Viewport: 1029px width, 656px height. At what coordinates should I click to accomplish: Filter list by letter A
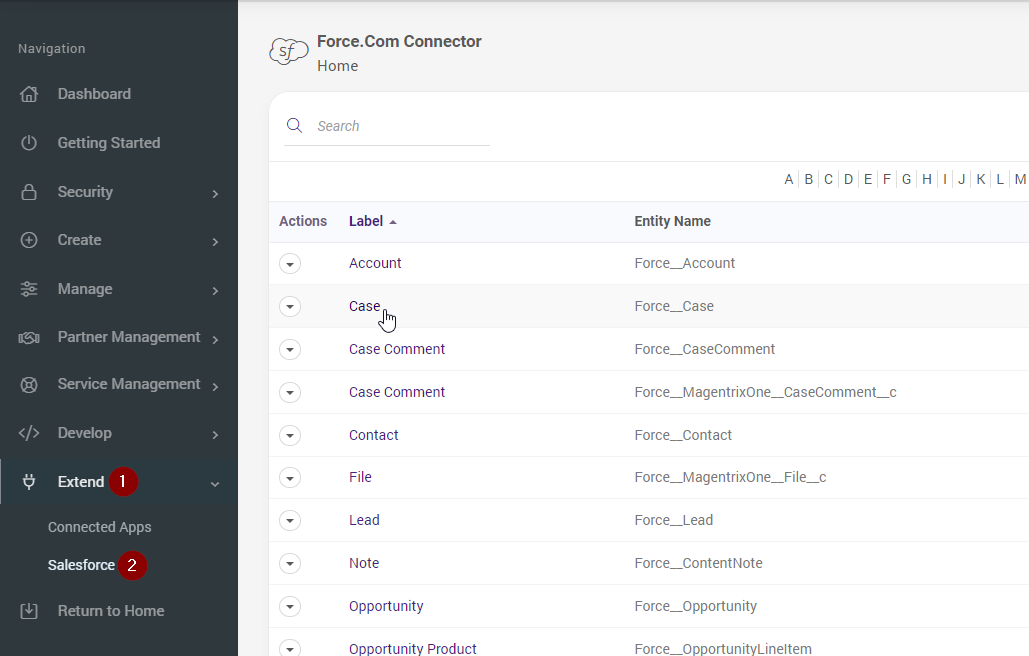789,179
